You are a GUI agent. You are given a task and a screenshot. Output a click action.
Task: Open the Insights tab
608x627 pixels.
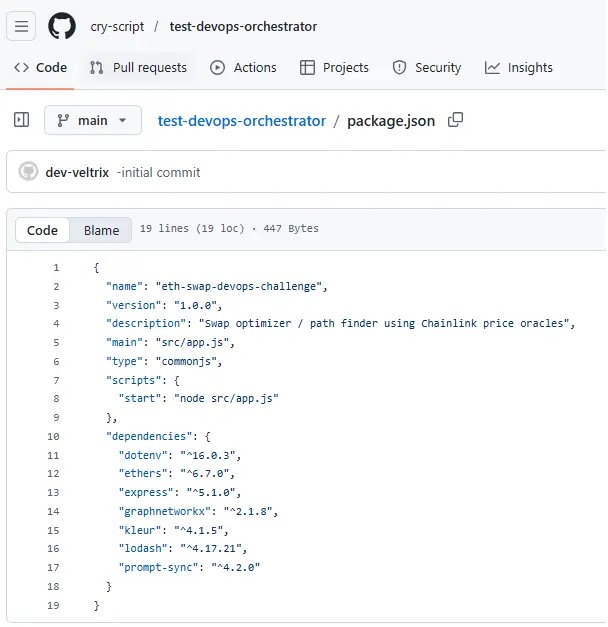click(x=518, y=68)
